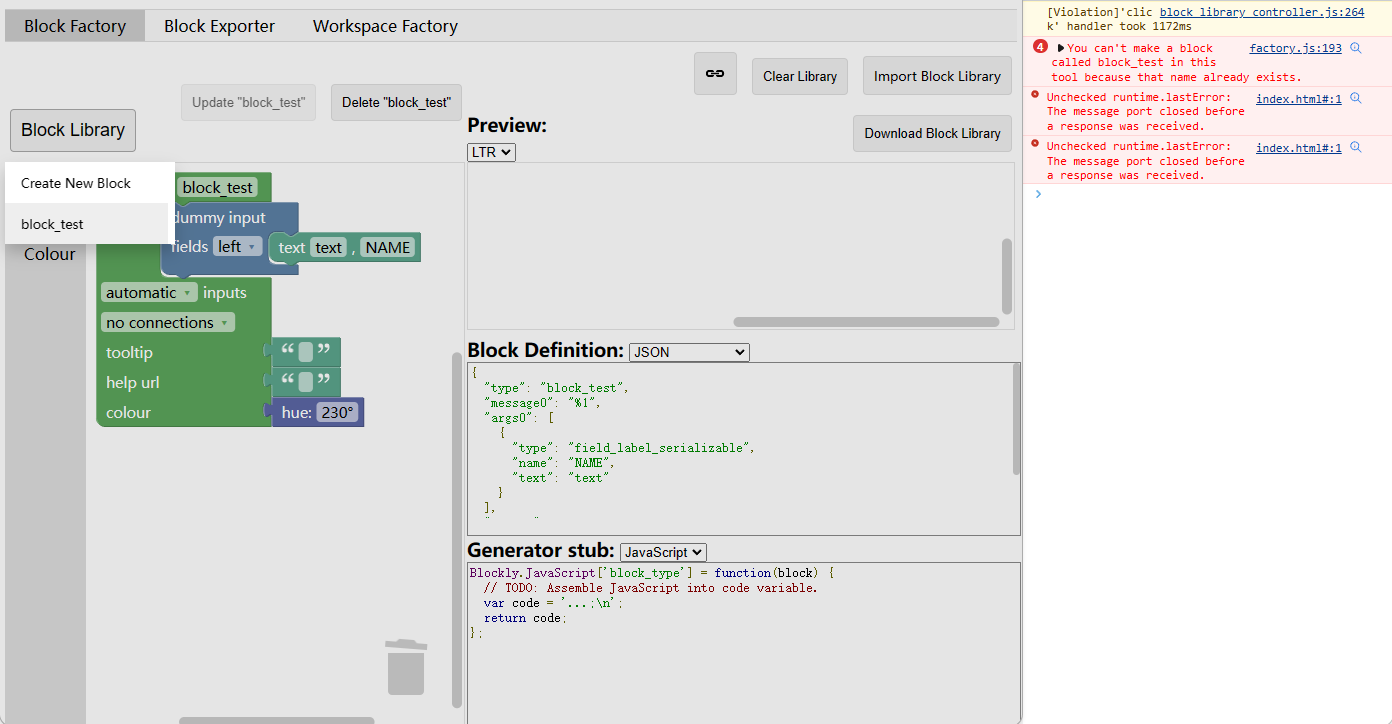
Task: Click Delete "block_test" button
Action: 396,102
